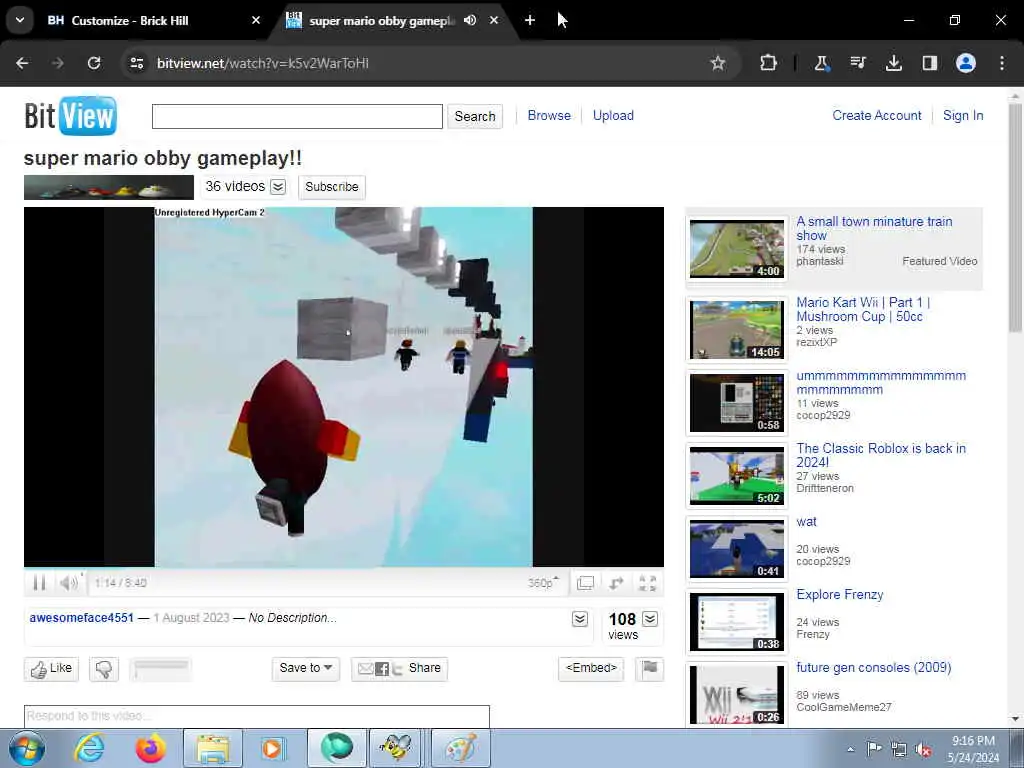
Task: Mute the super mario obby tab audio
Action: 470,20
